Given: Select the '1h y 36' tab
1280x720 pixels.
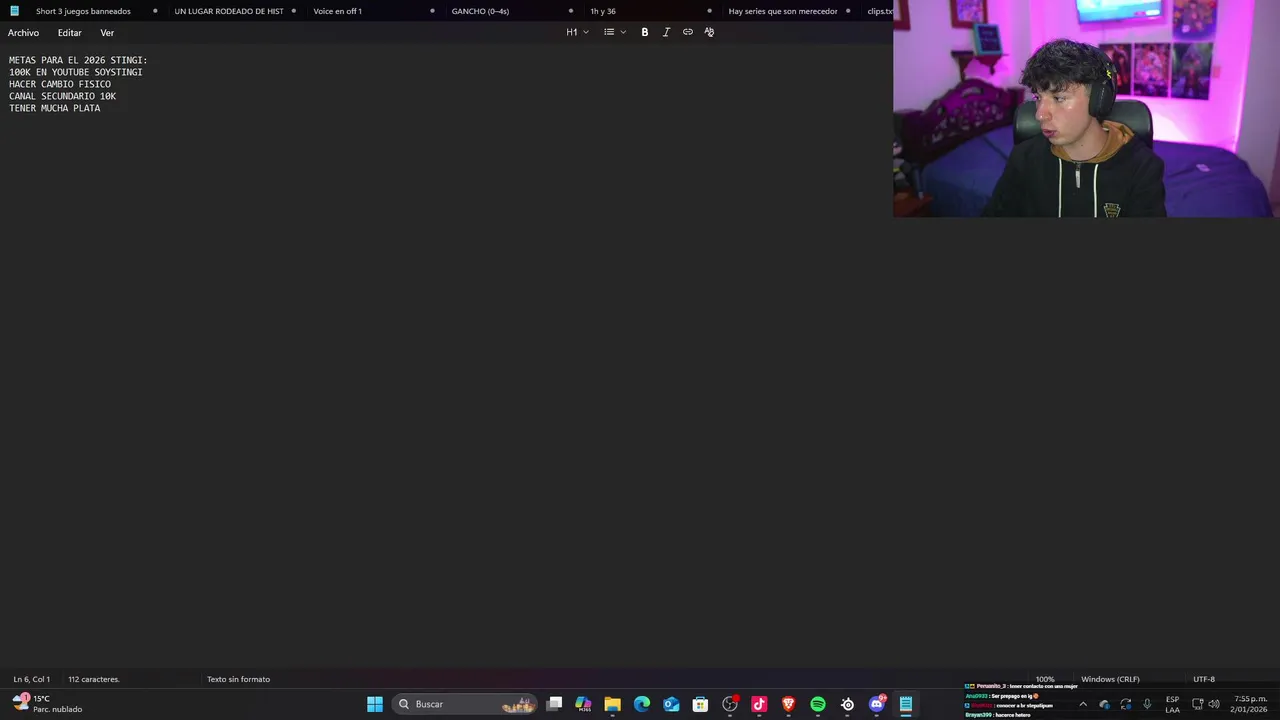Looking at the screenshot, I should [x=603, y=11].
